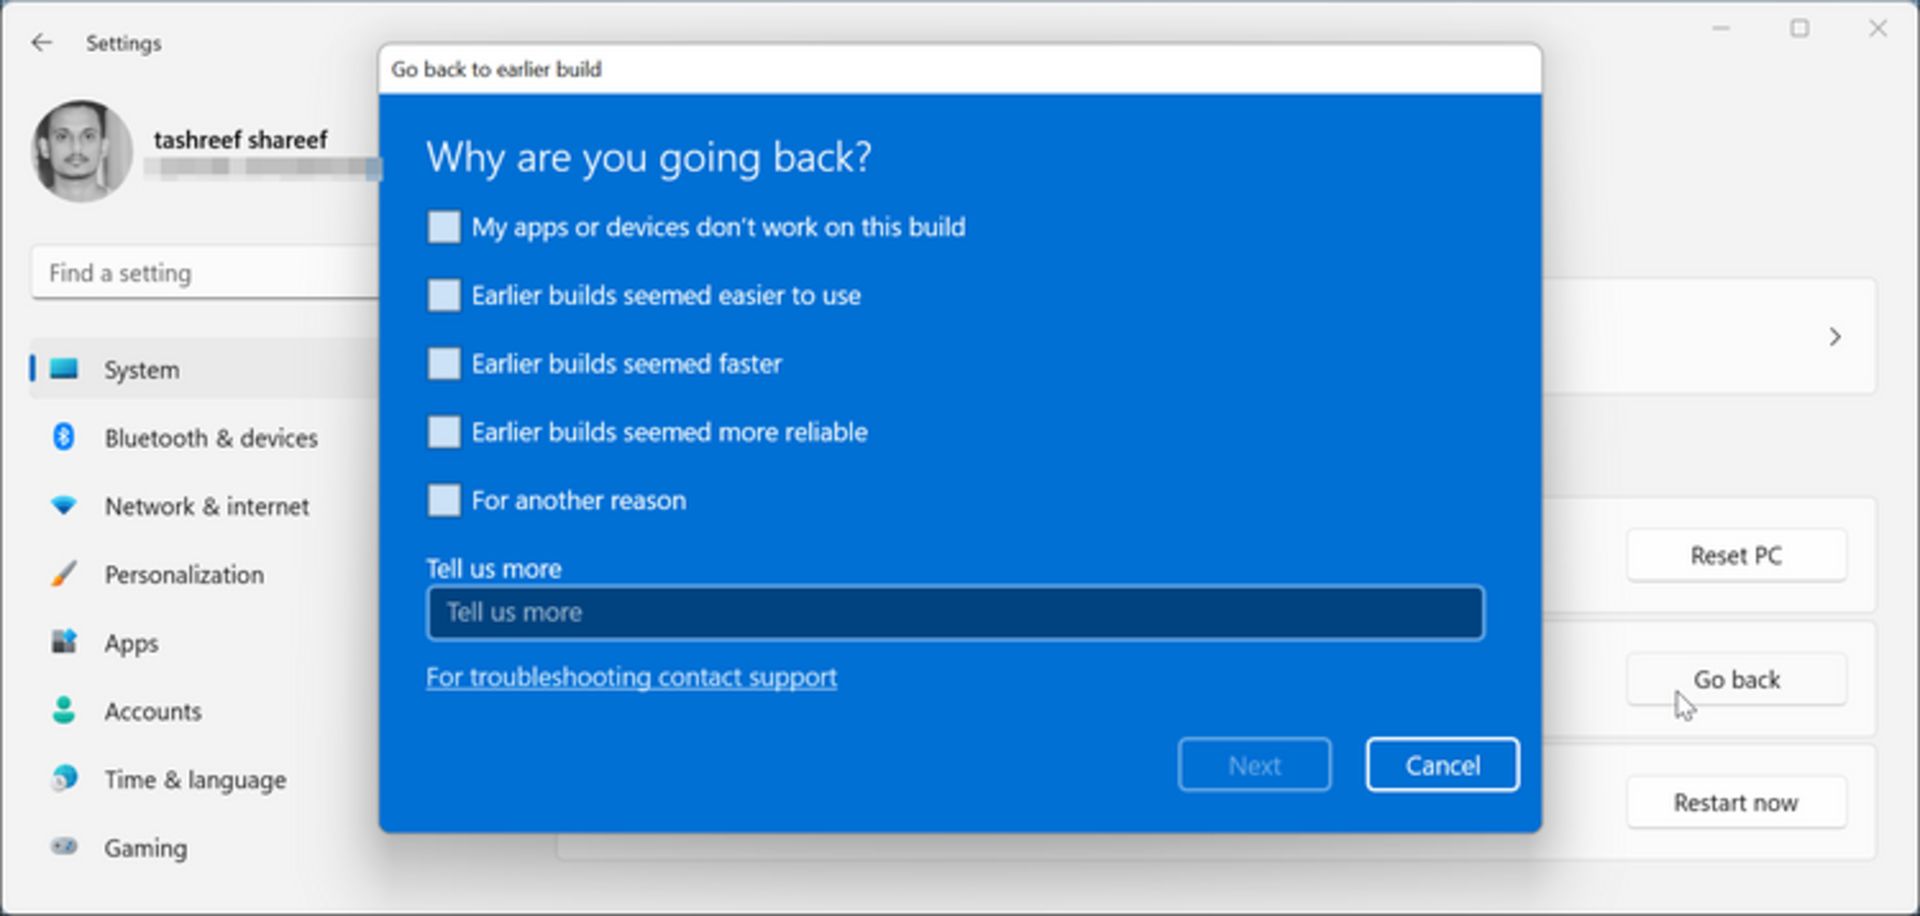Click the Bluetooth icon in sidebar
The width and height of the screenshot is (1920, 916).
(64, 437)
